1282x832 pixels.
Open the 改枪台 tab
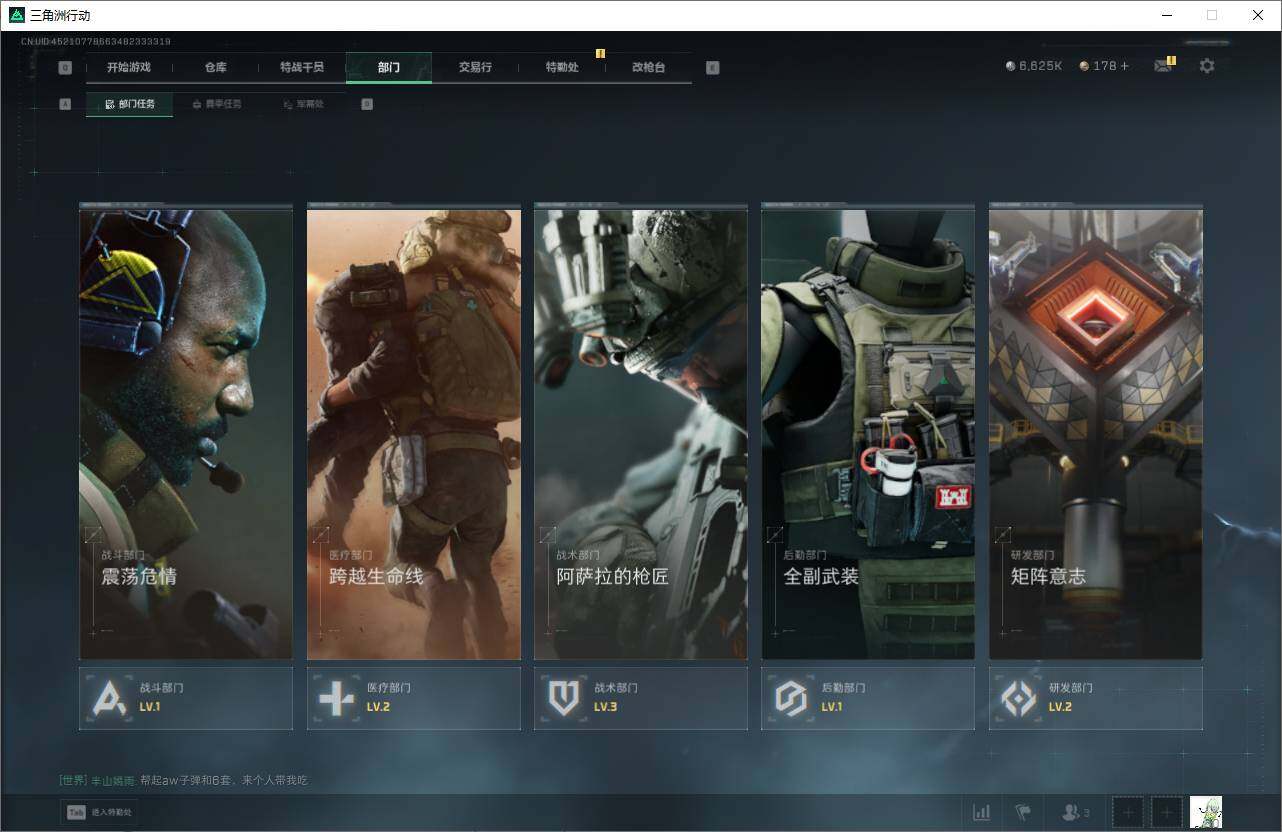(648, 68)
